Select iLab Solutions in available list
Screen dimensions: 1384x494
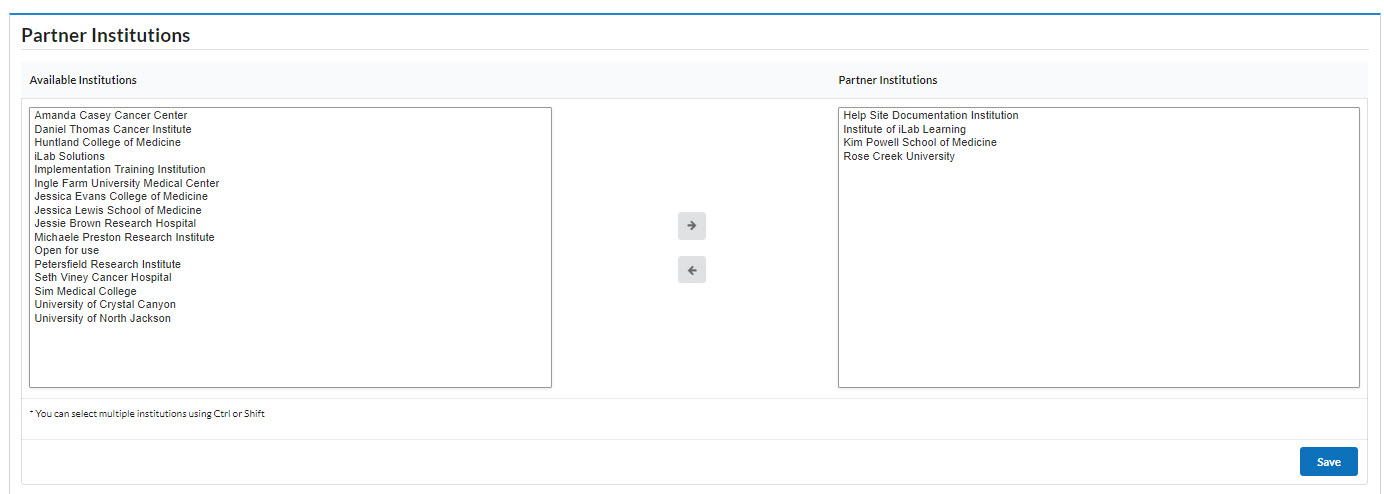click(70, 156)
